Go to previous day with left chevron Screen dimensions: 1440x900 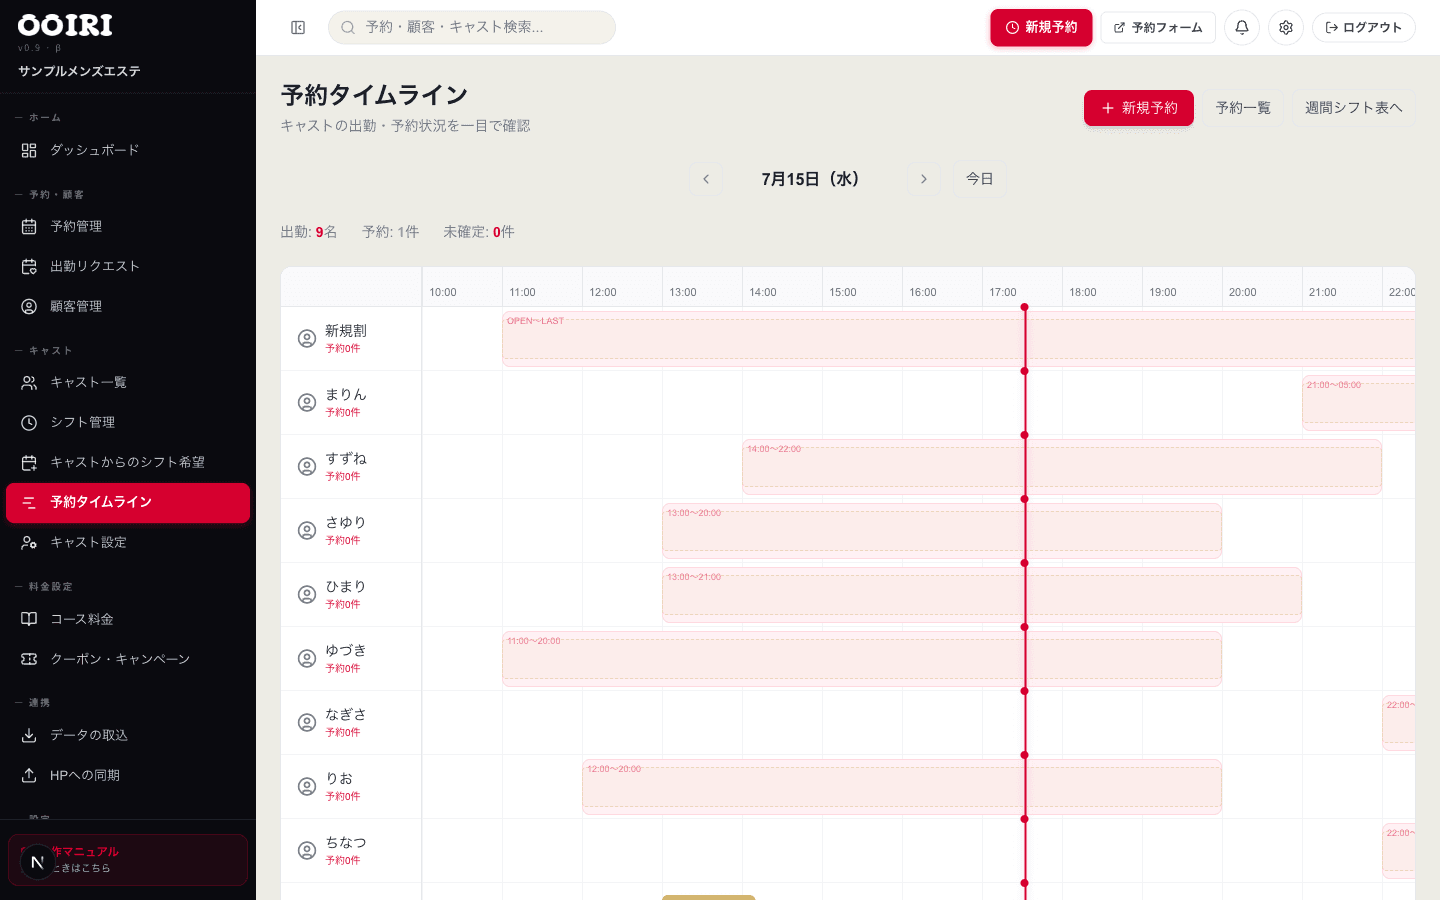[706, 179]
